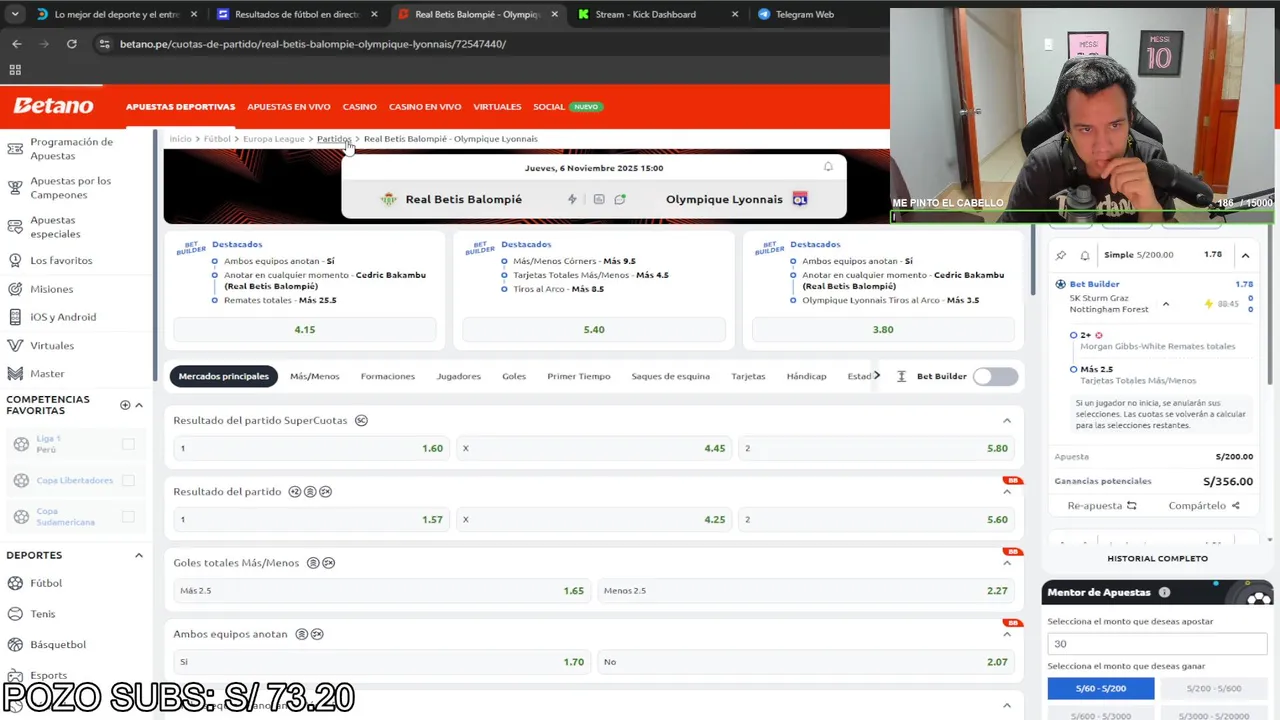Viewport: 1280px width, 720px height.
Task: Select Ambos equipos anotan No at 2.07
Action: pyautogui.click(x=806, y=662)
